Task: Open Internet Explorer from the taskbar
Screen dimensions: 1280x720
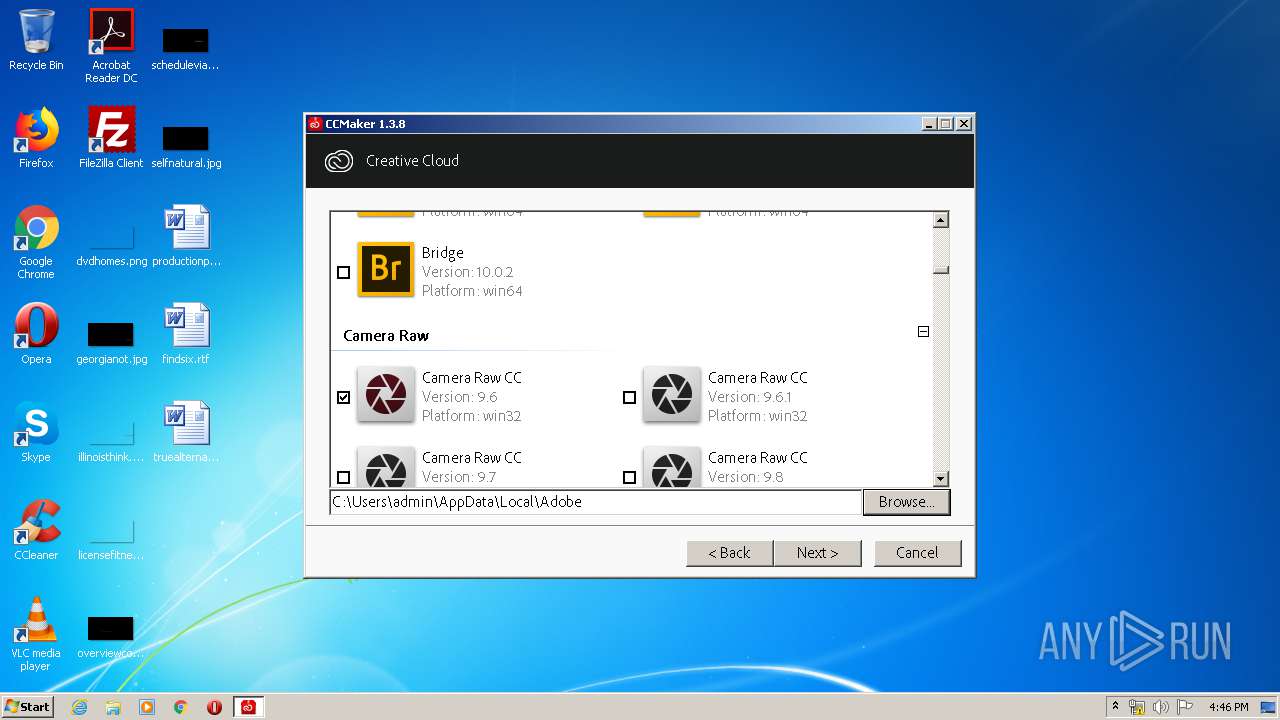Action: click(x=79, y=707)
